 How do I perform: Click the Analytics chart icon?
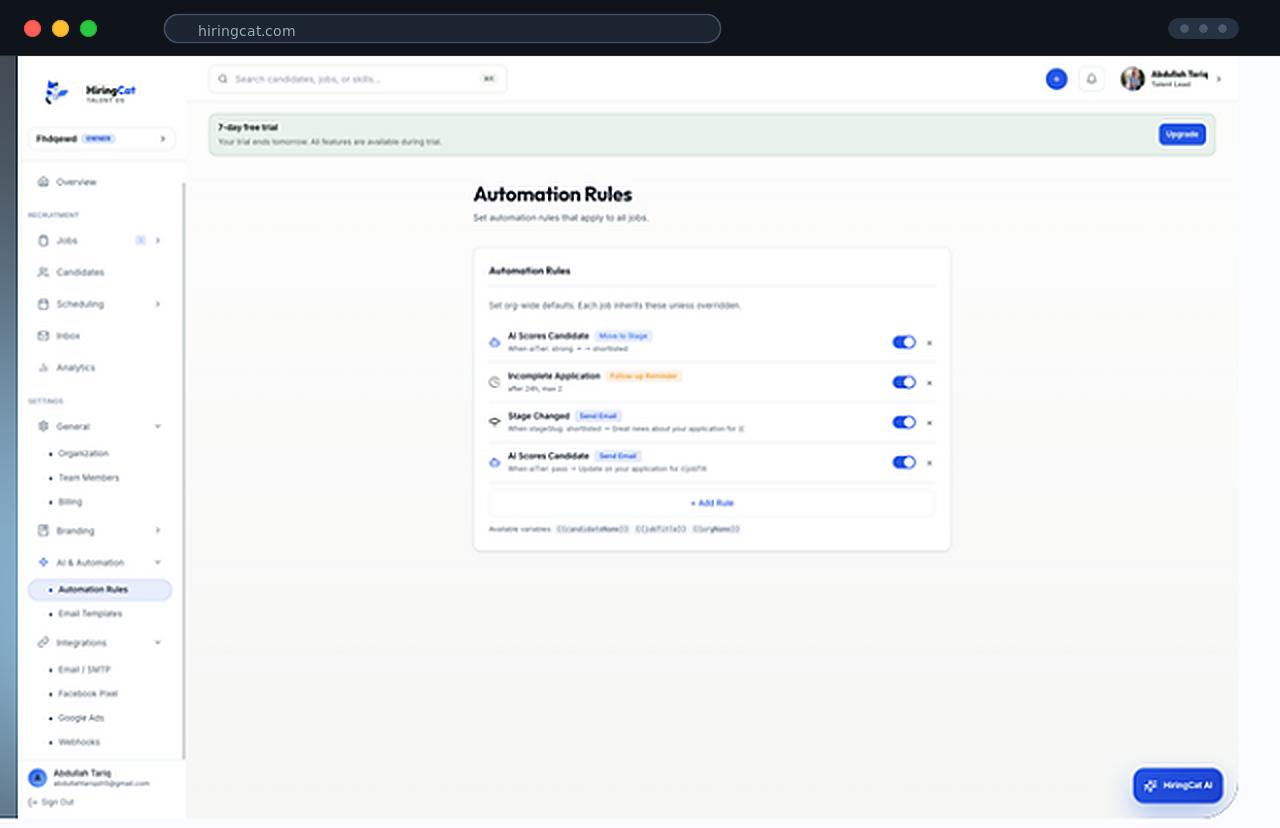tap(43, 368)
